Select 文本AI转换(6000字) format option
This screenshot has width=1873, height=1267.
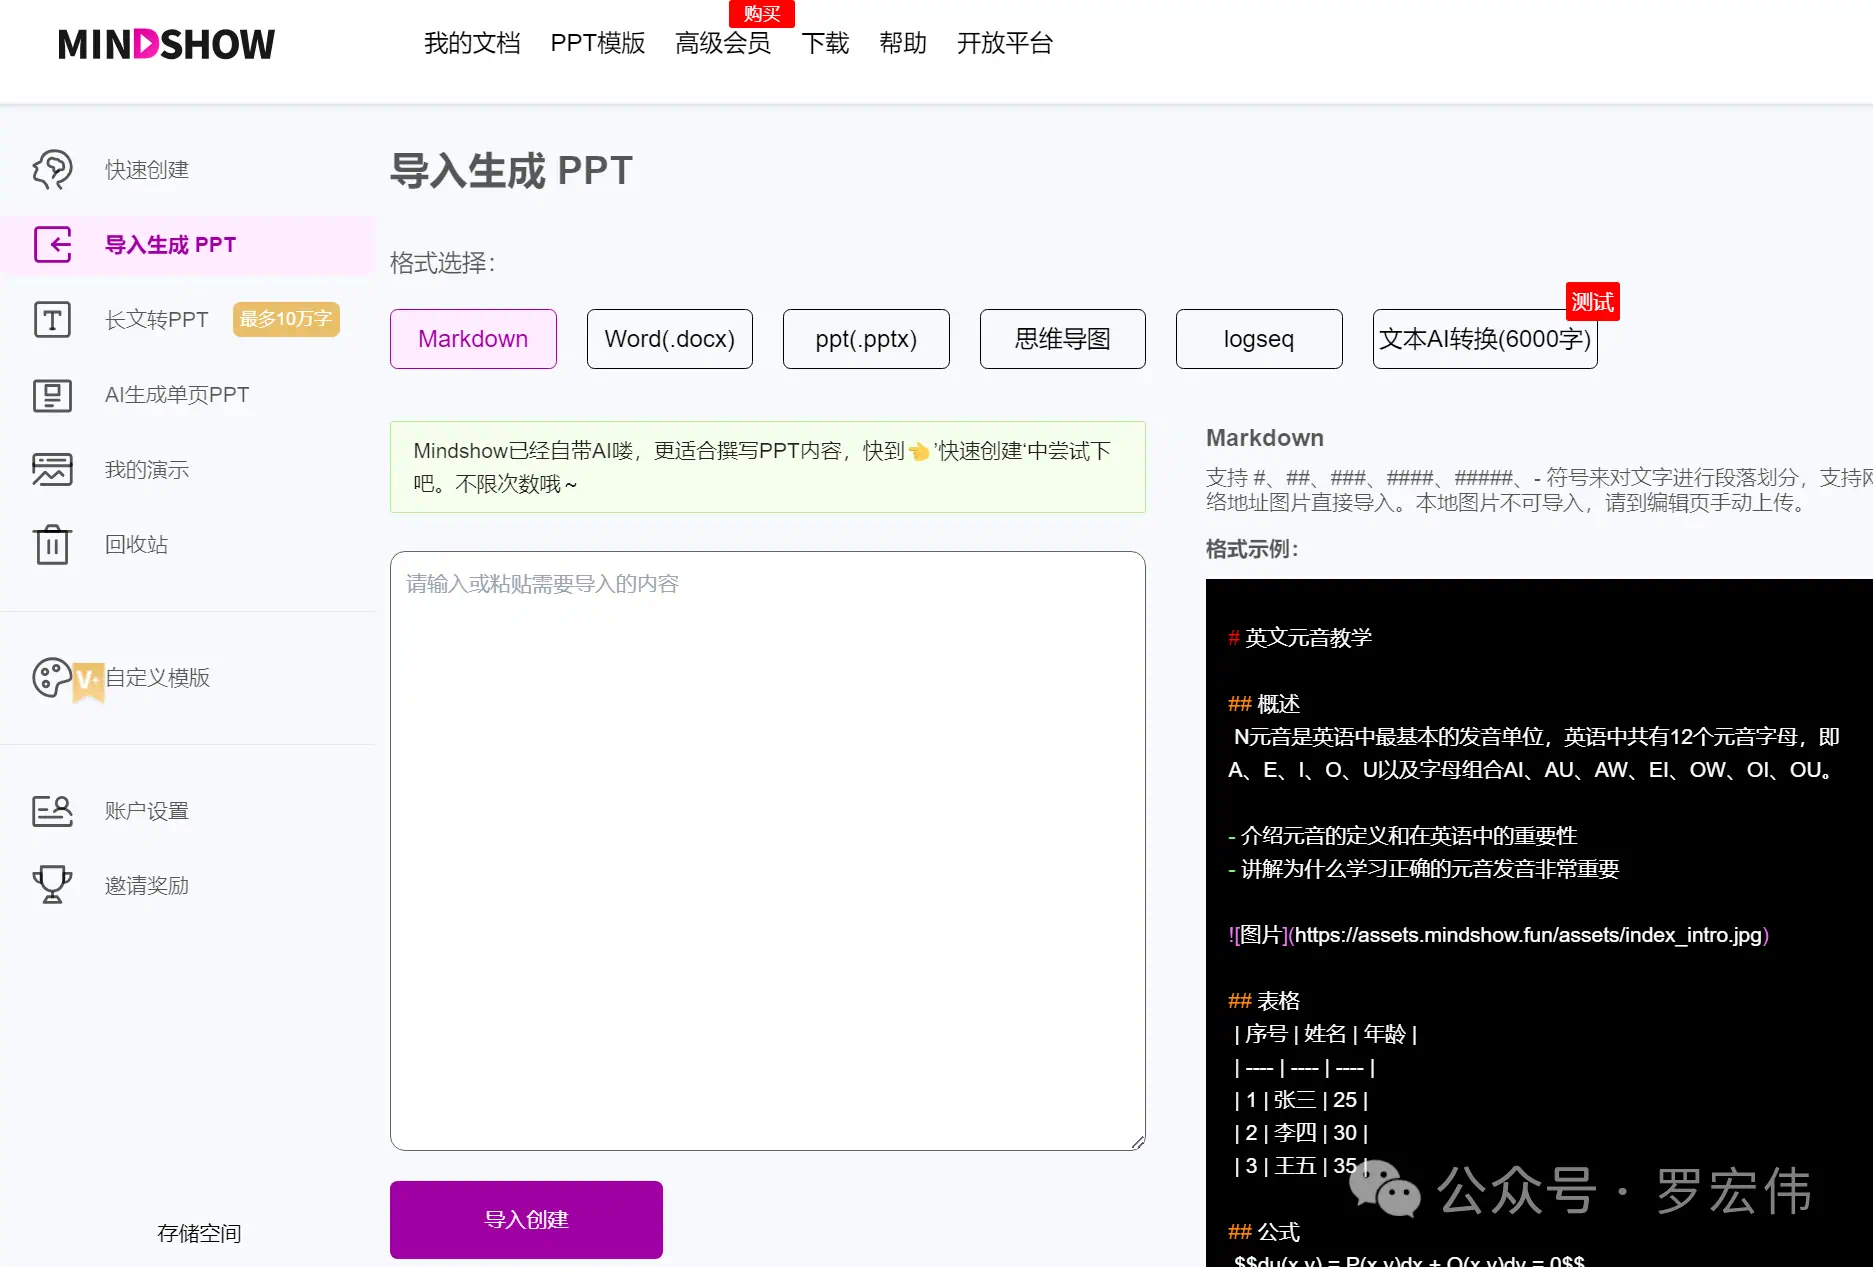tap(1485, 339)
